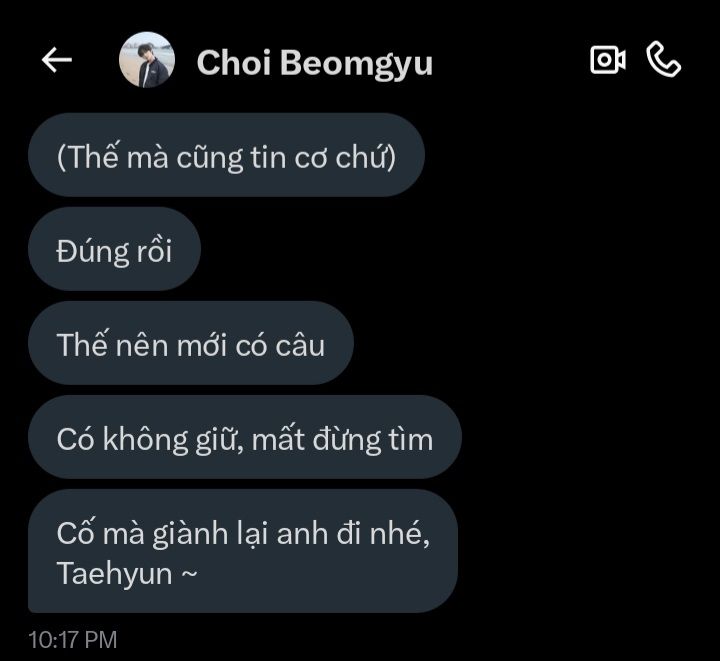This screenshot has height=661, width=720.
Task: Click the word 'Beomgyu' in the header
Action: click(x=356, y=63)
